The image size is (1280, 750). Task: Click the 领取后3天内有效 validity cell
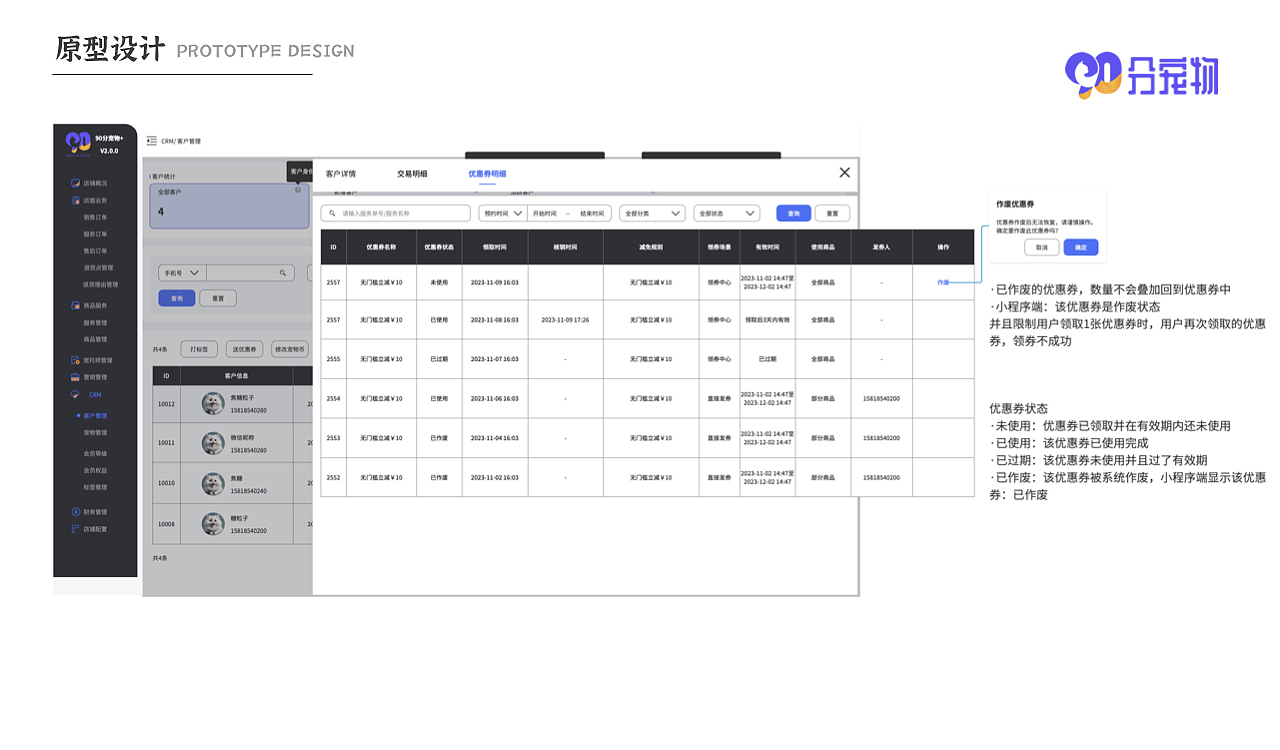point(768,320)
